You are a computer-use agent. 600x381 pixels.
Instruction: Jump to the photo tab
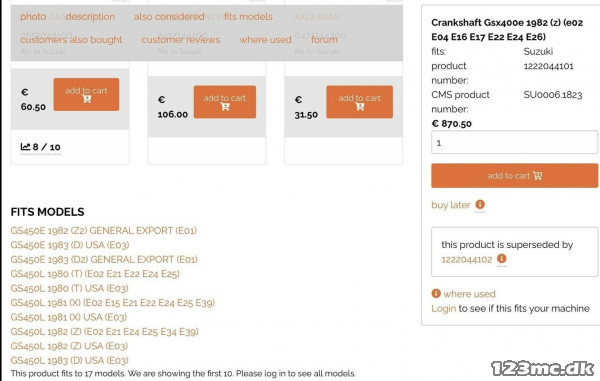click(x=33, y=17)
